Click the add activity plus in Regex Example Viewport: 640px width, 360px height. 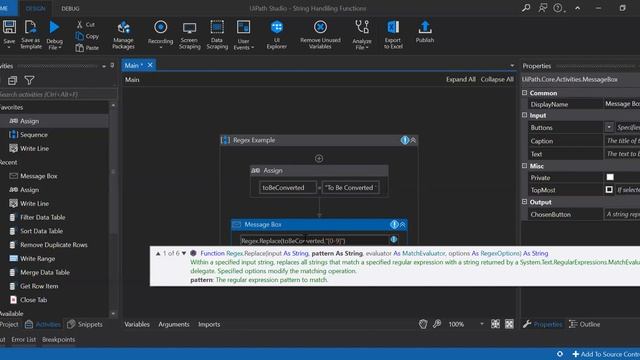tap(319, 158)
